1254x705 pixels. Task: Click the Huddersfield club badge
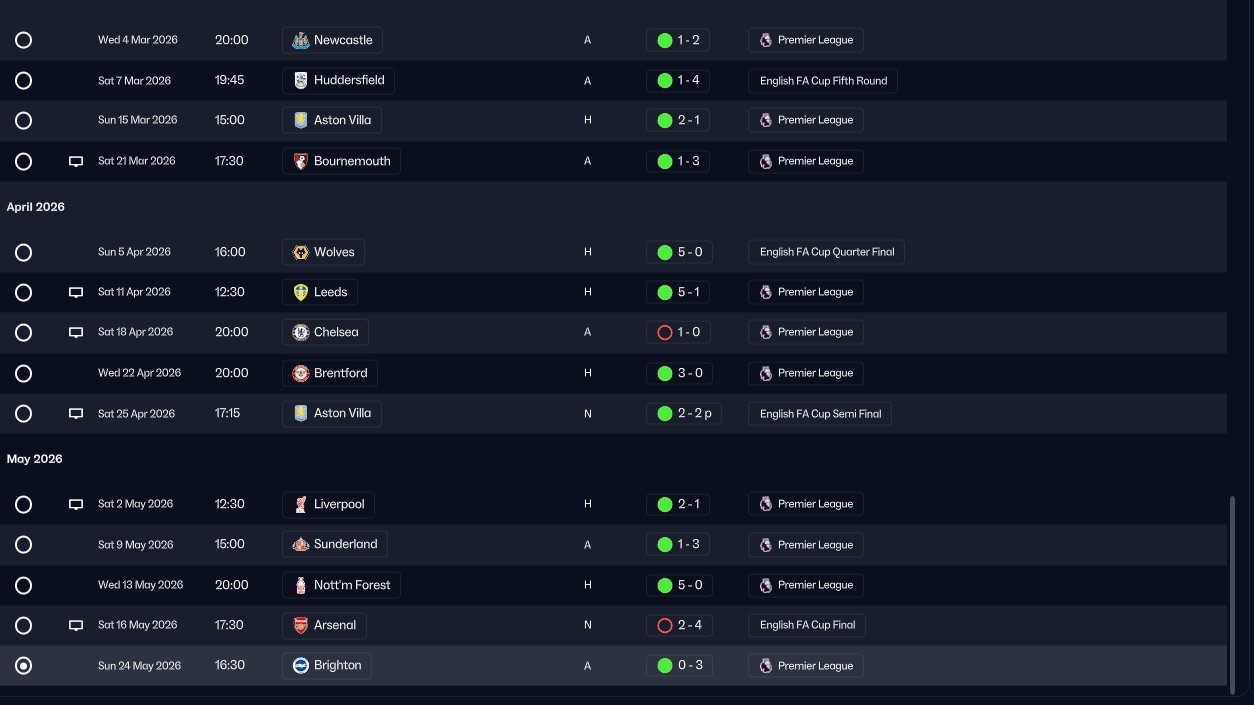(300, 80)
